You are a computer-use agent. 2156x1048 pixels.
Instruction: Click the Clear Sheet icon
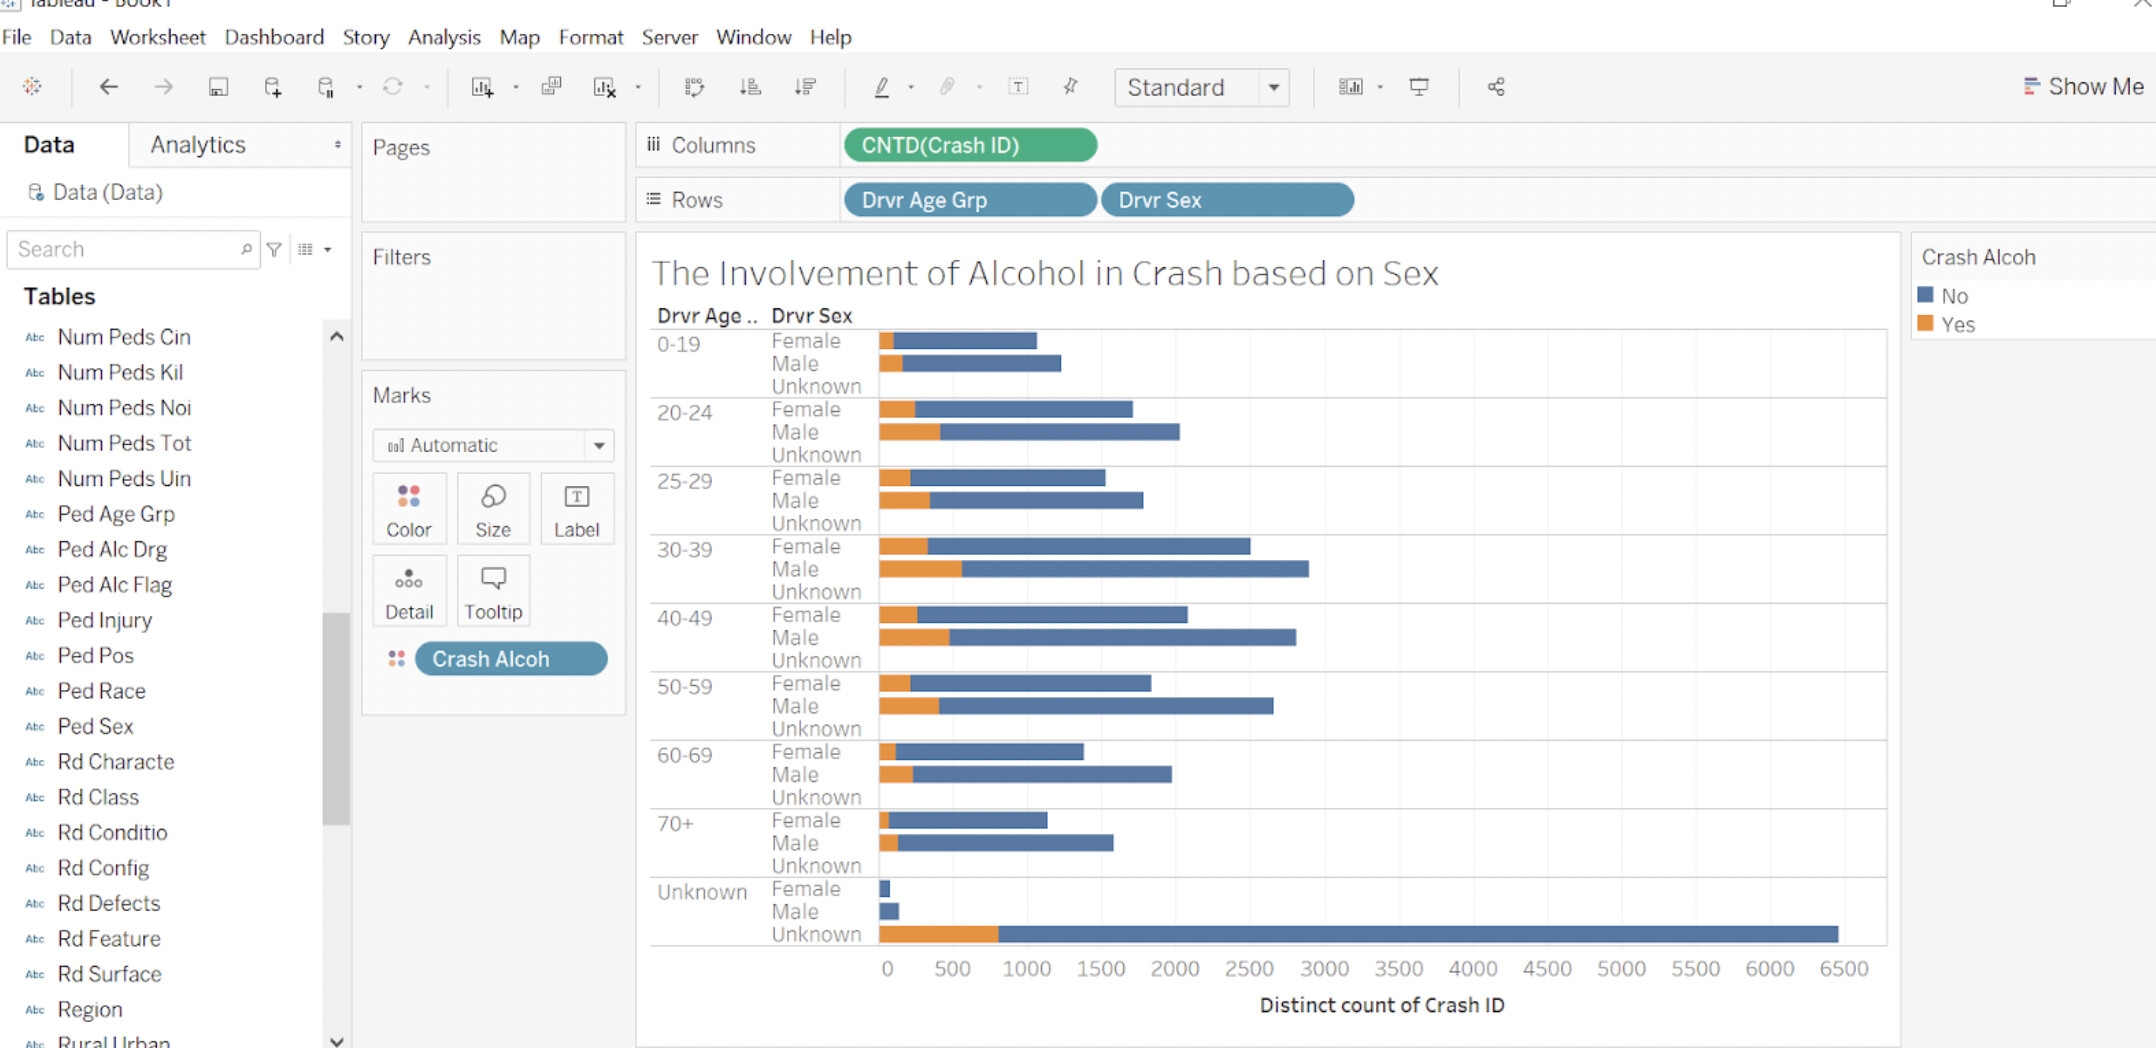tap(605, 87)
